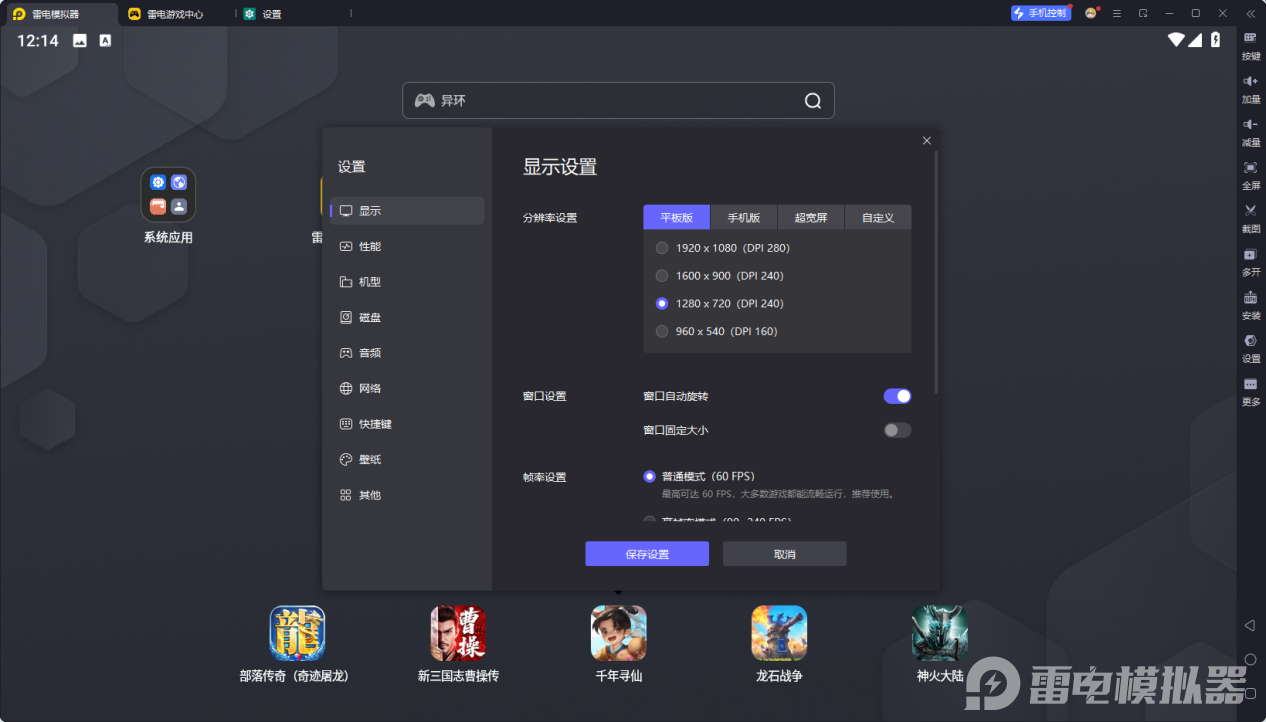Take a screenshot with 截图 scissors icon
This screenshot has height=722, width=1266.
(x=1250, y=210)
